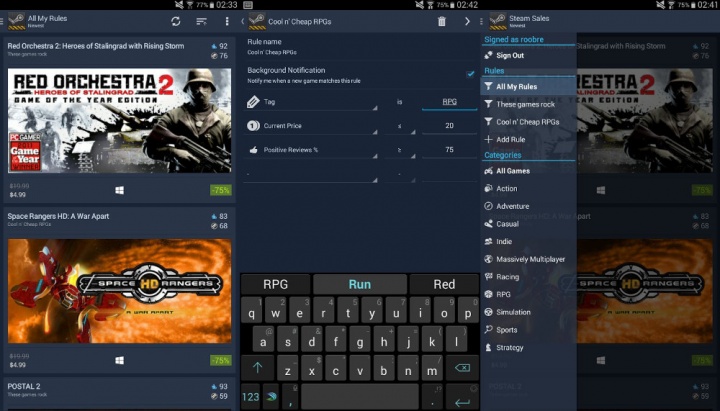
Task: Edit the Positive Reviews value 75
Action: (449, 150)
